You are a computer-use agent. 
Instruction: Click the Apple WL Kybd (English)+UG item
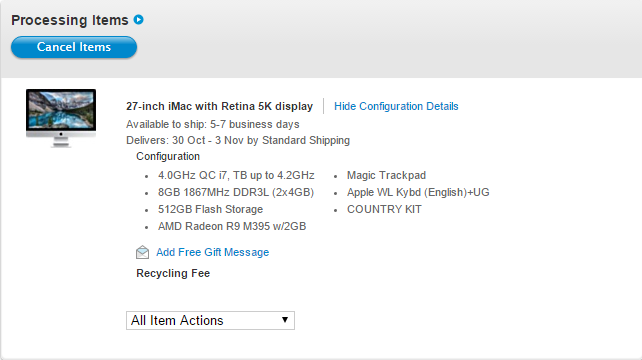(x=418, y=192)
